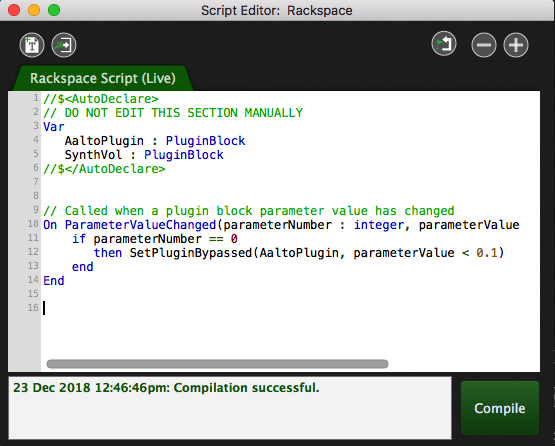The width and height of the screenshot is (555, 446).
Task: Click the 'End' keyword on line 14
Action: pos(54,281)
